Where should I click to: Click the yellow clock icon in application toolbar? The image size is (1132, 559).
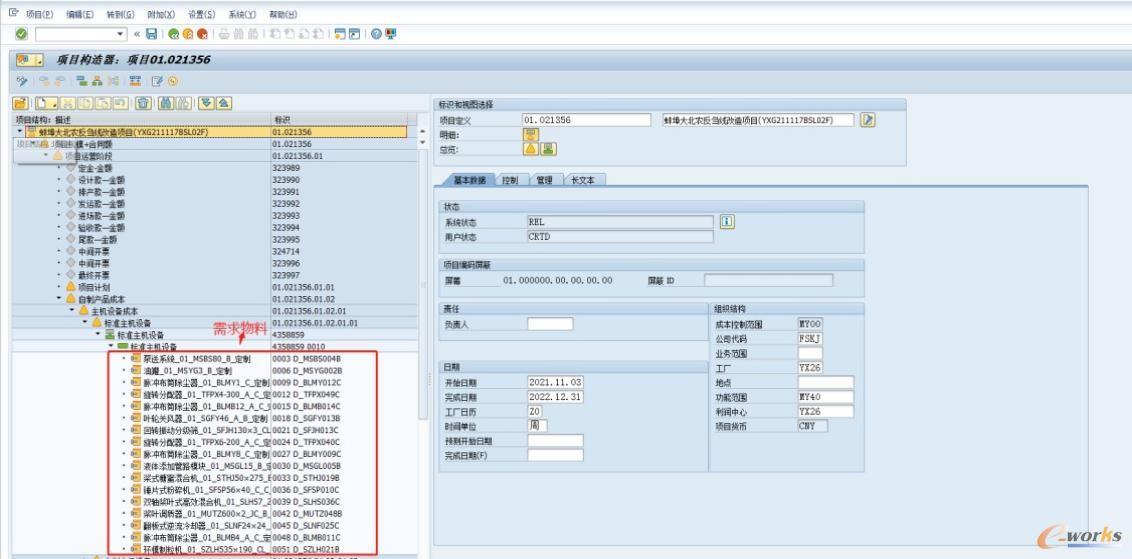click(173, 81)
